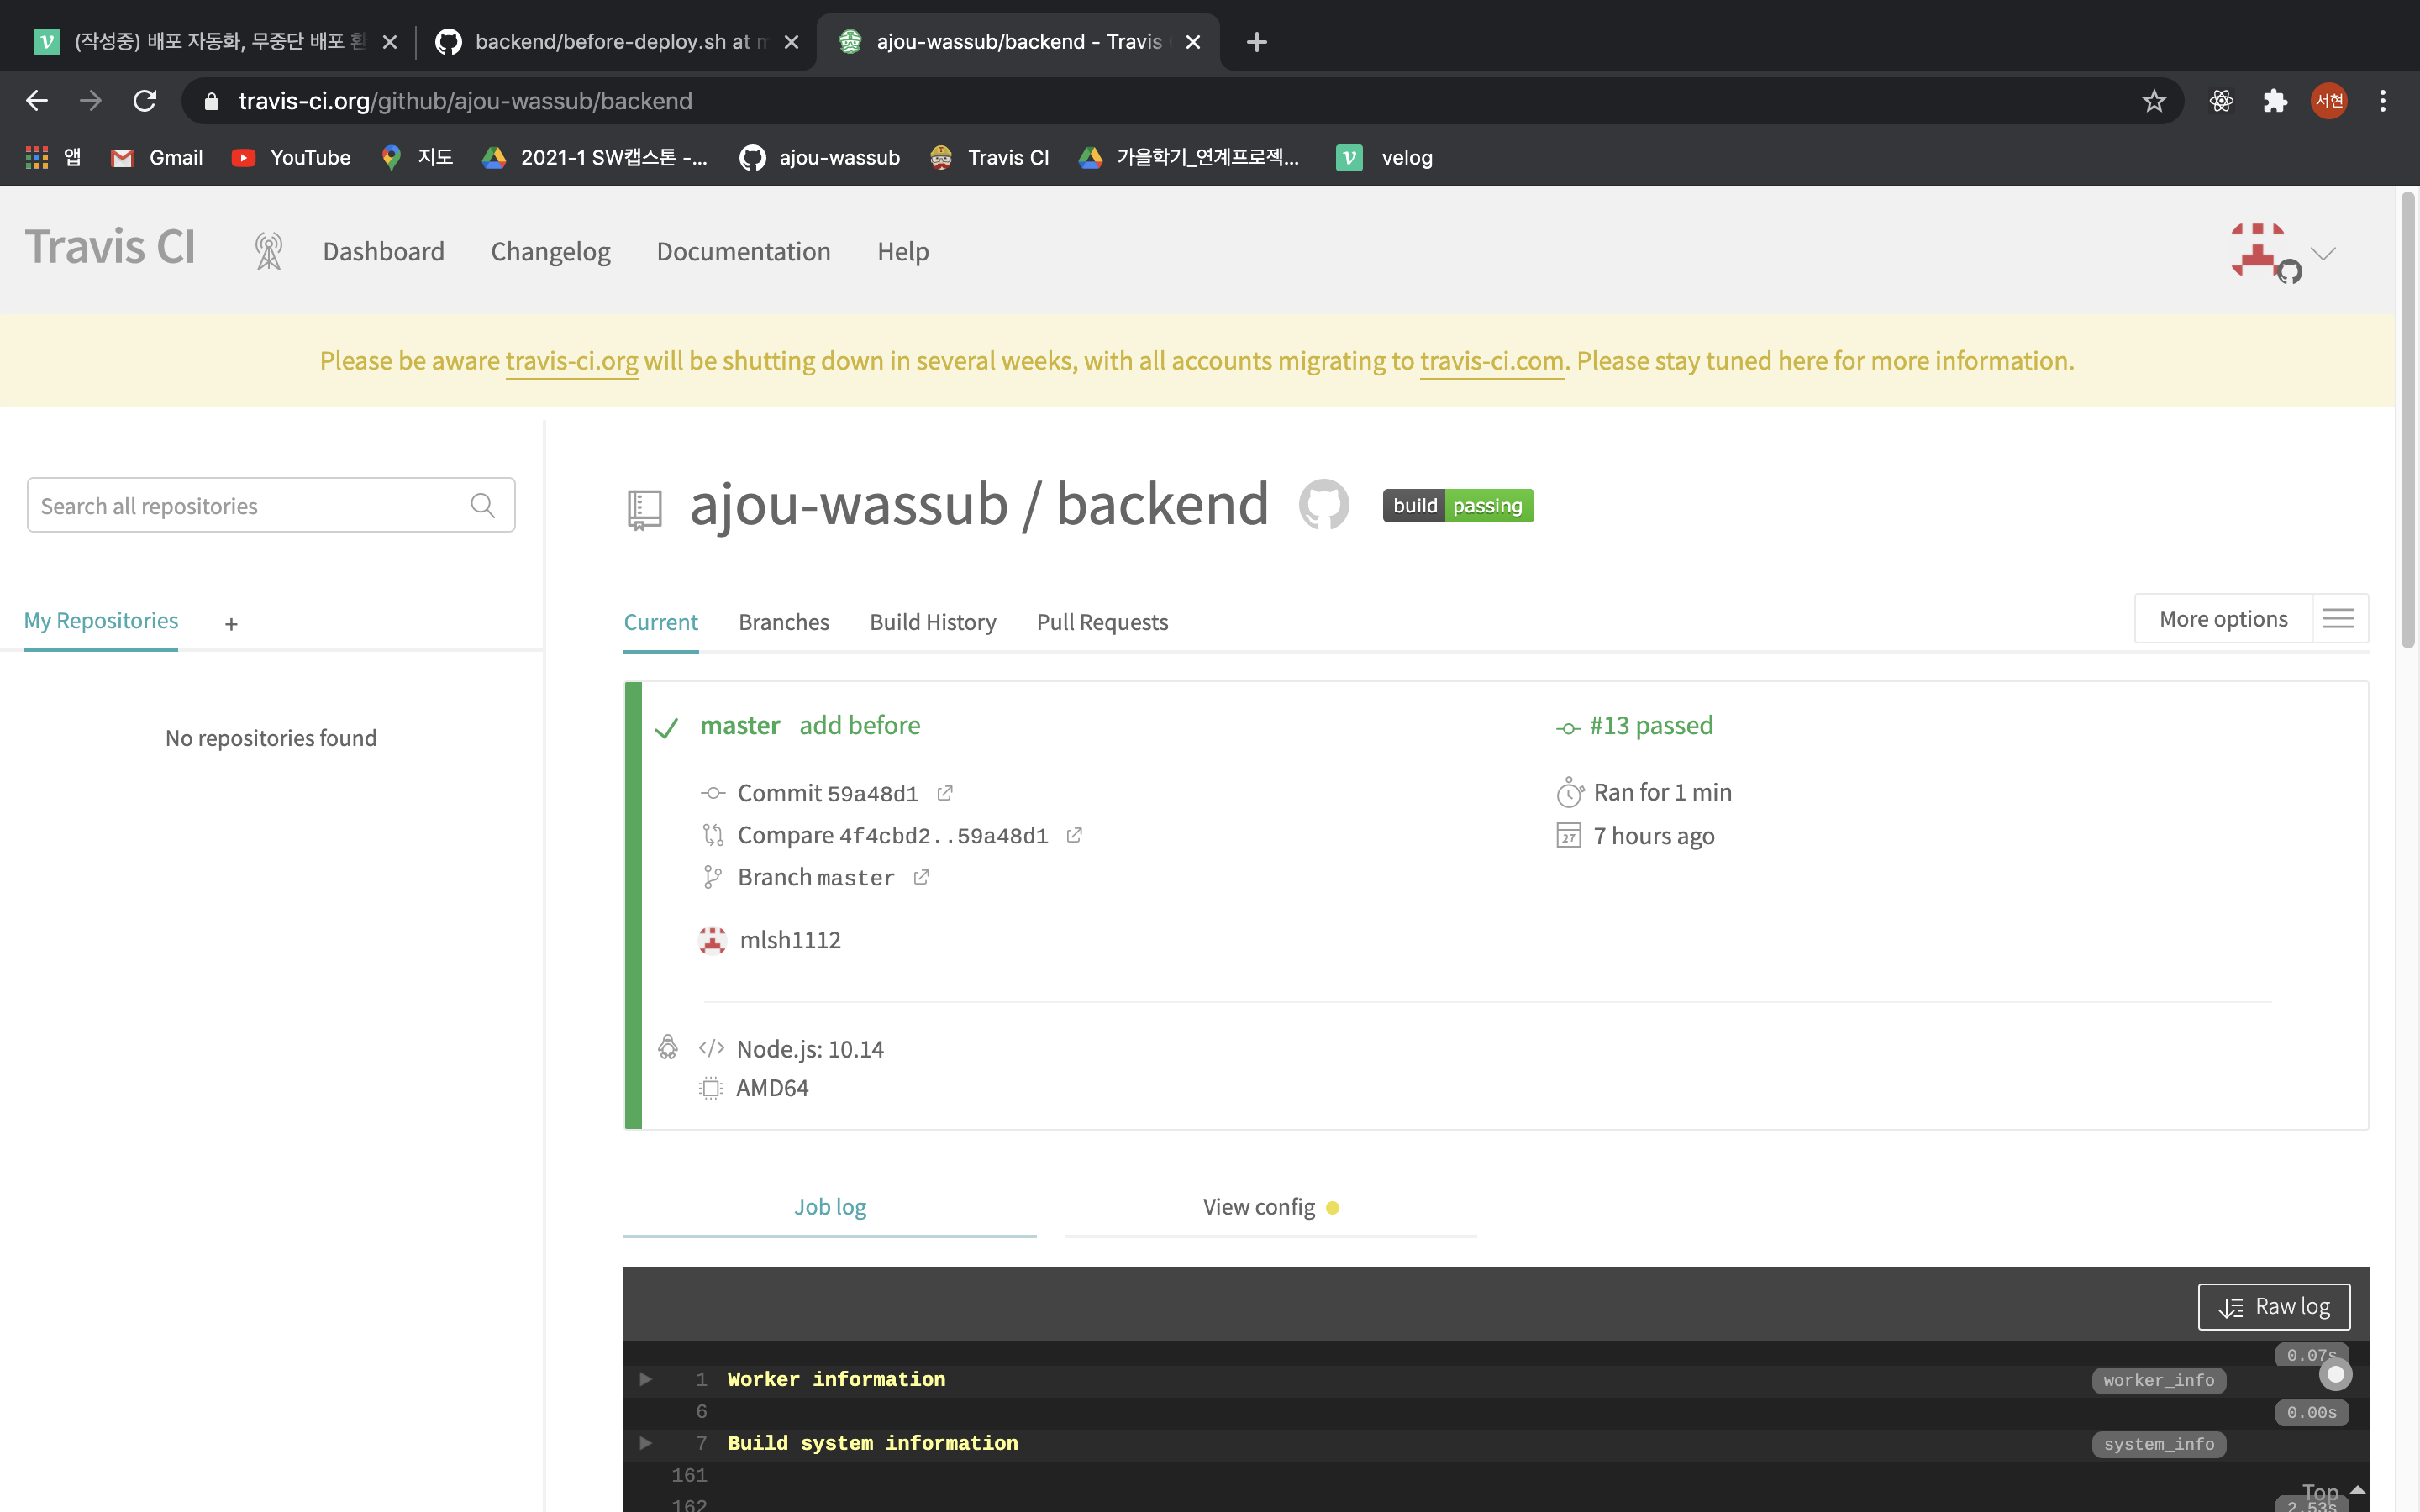Open the apps grid bookmark
Screen dimensions: 2420x1512
tap(52, 157)
